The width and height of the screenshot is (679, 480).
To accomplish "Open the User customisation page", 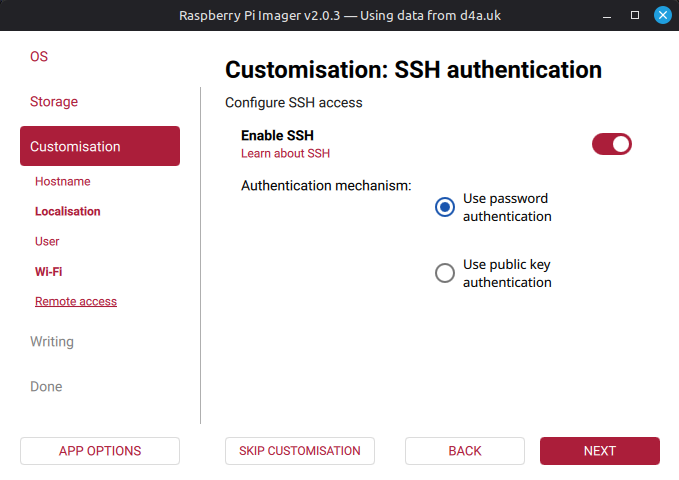I will 47,242.
